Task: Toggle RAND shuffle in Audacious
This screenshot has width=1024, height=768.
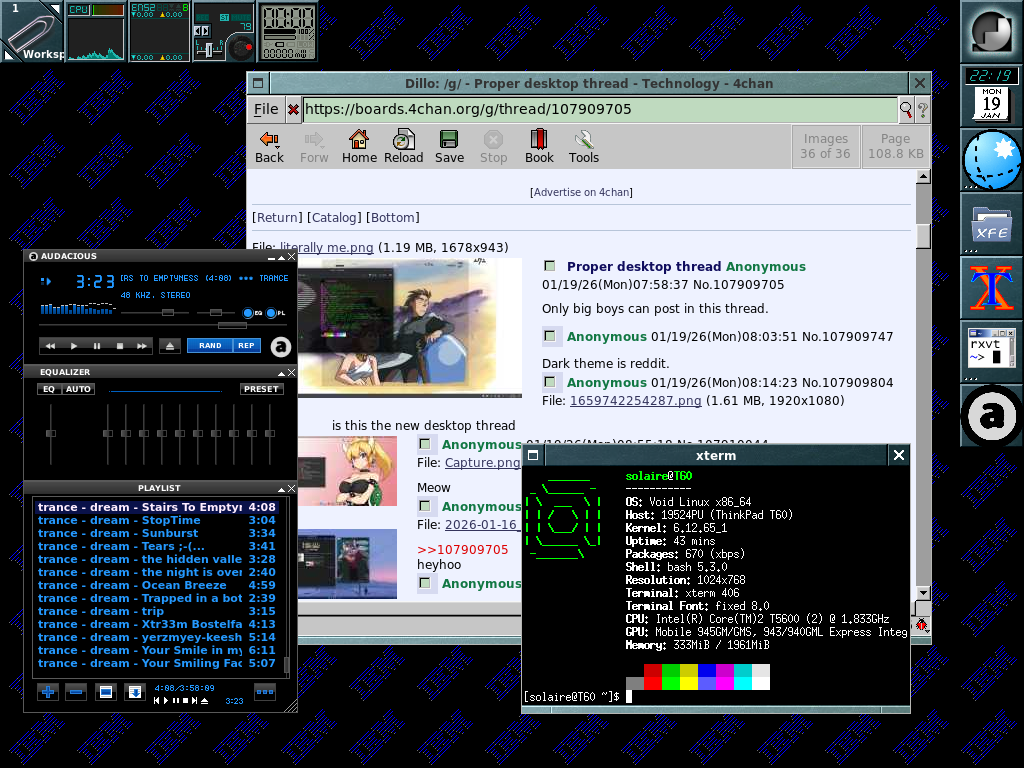Action: [x=210, y=345]
